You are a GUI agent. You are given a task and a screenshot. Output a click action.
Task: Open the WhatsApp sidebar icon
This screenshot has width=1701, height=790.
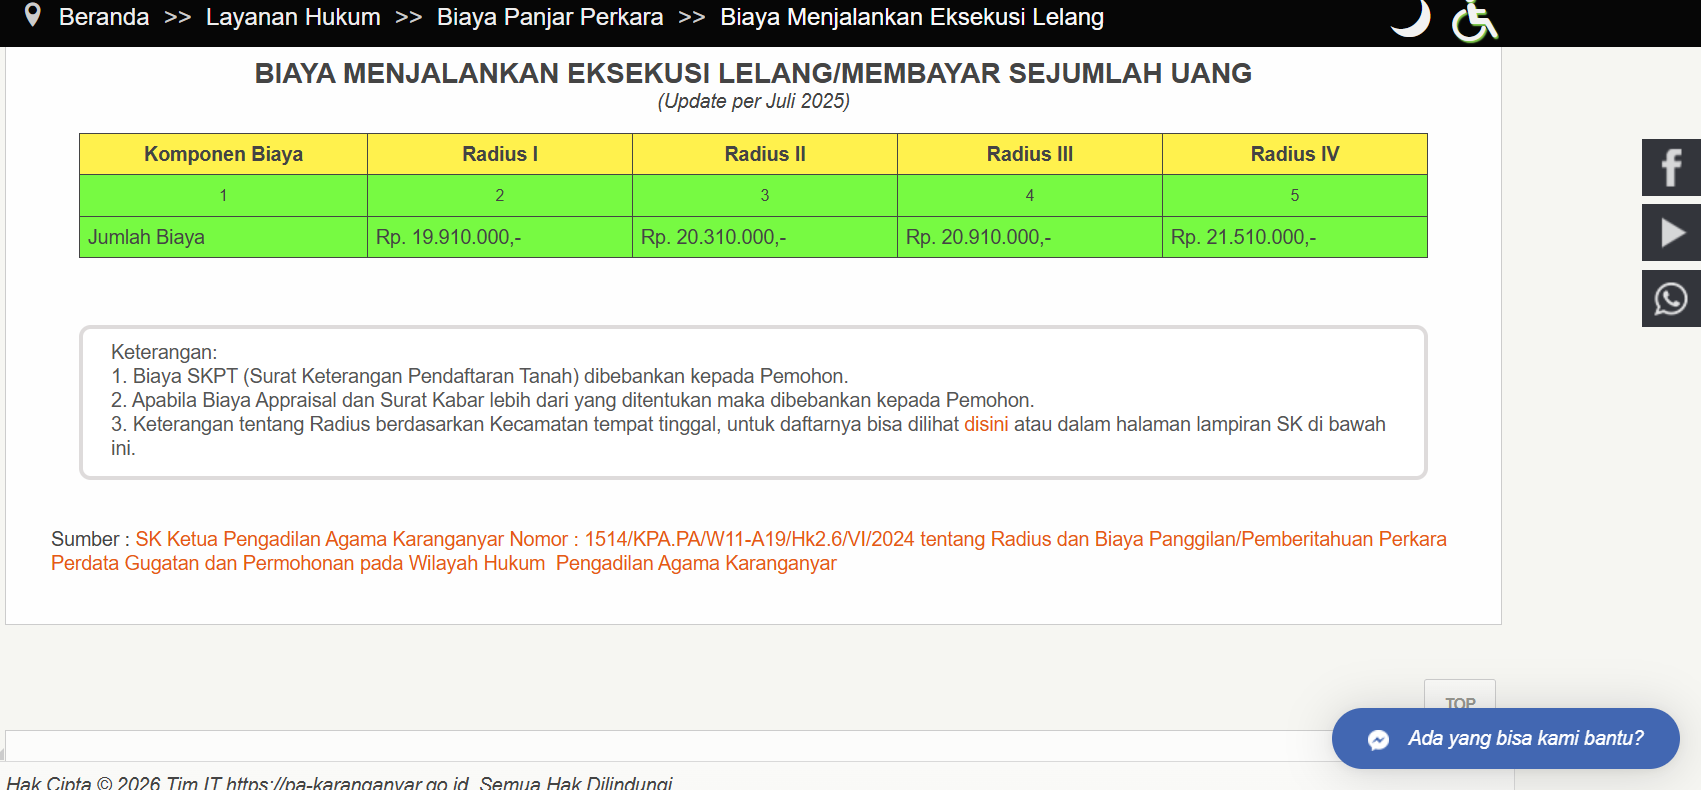coord(1671,299)
